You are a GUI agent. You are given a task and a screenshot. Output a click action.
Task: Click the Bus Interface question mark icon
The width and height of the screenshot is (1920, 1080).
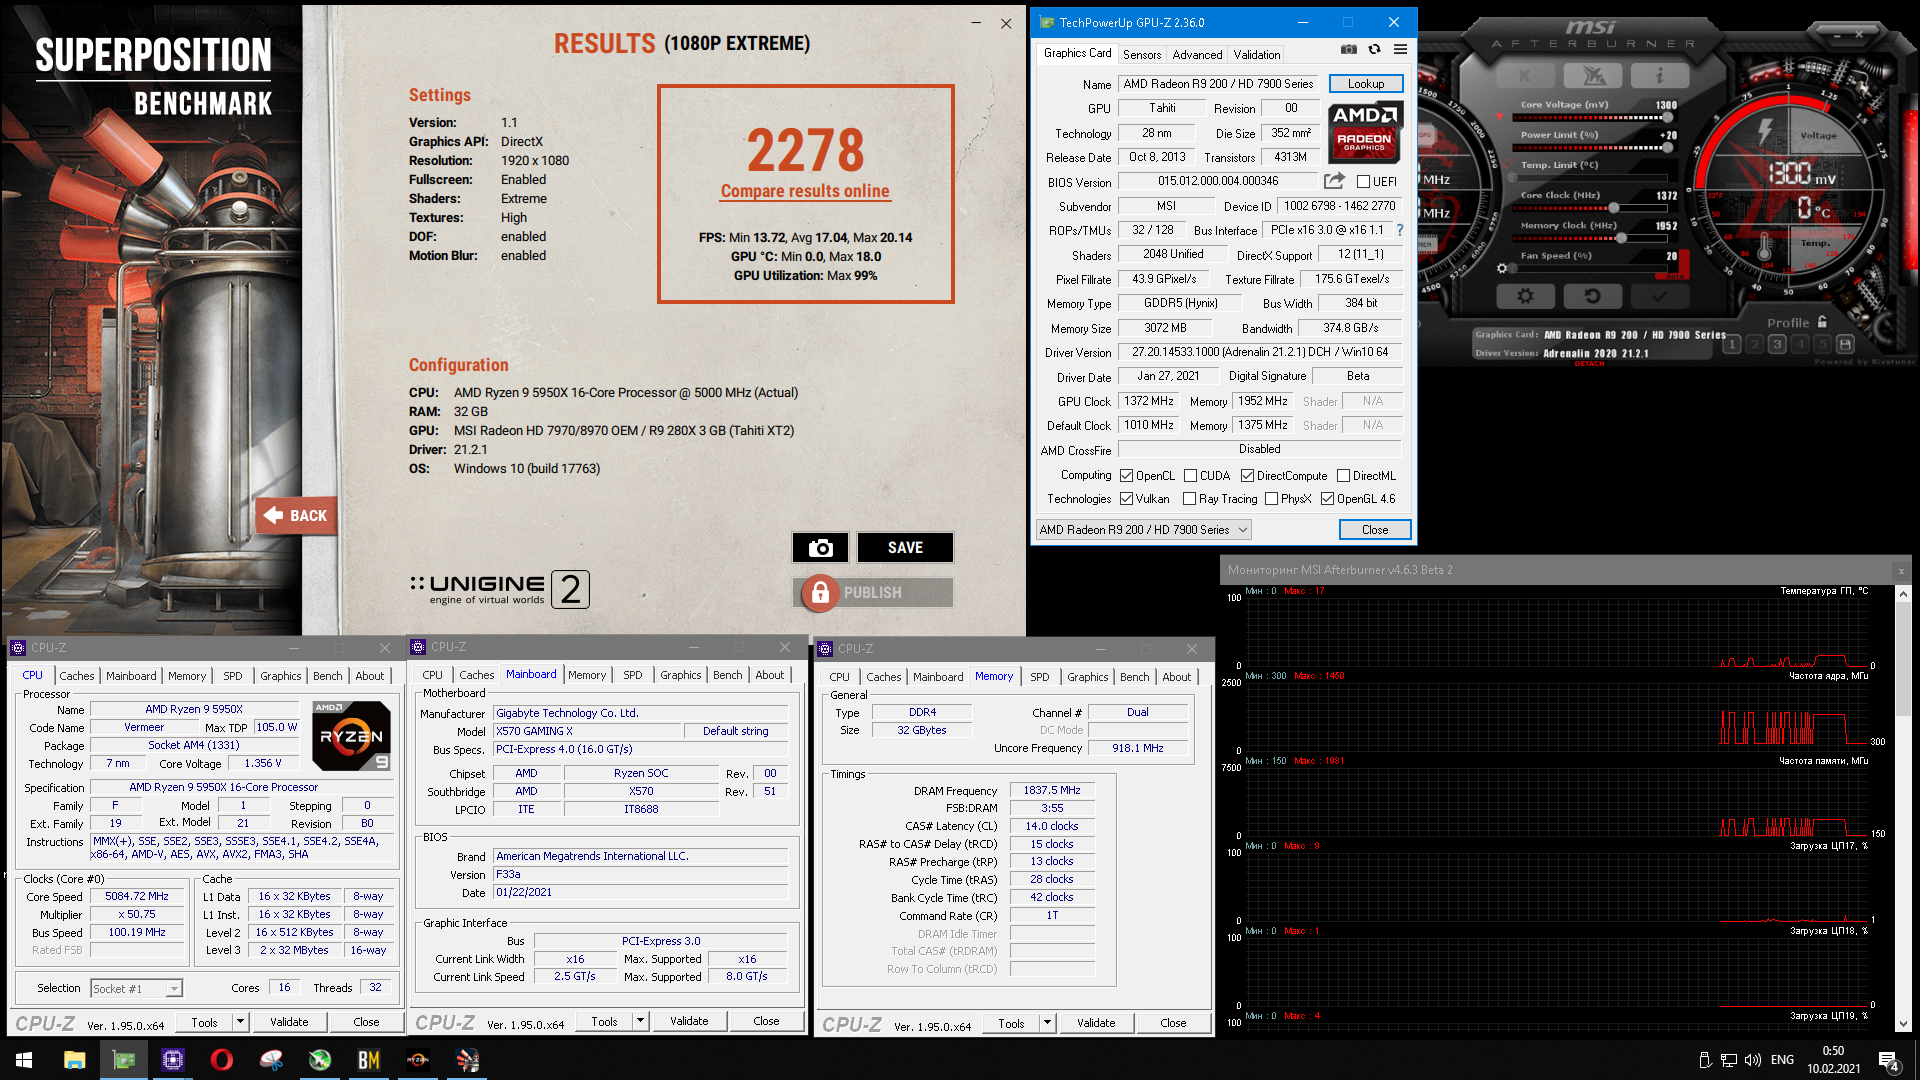(x=1400, y=230)
